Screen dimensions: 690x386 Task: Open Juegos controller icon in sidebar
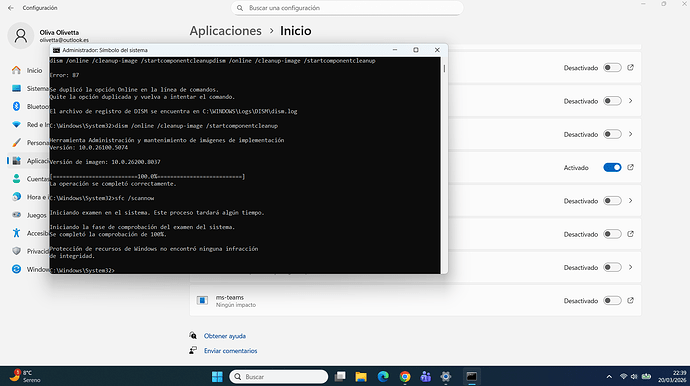pos(16,215)
